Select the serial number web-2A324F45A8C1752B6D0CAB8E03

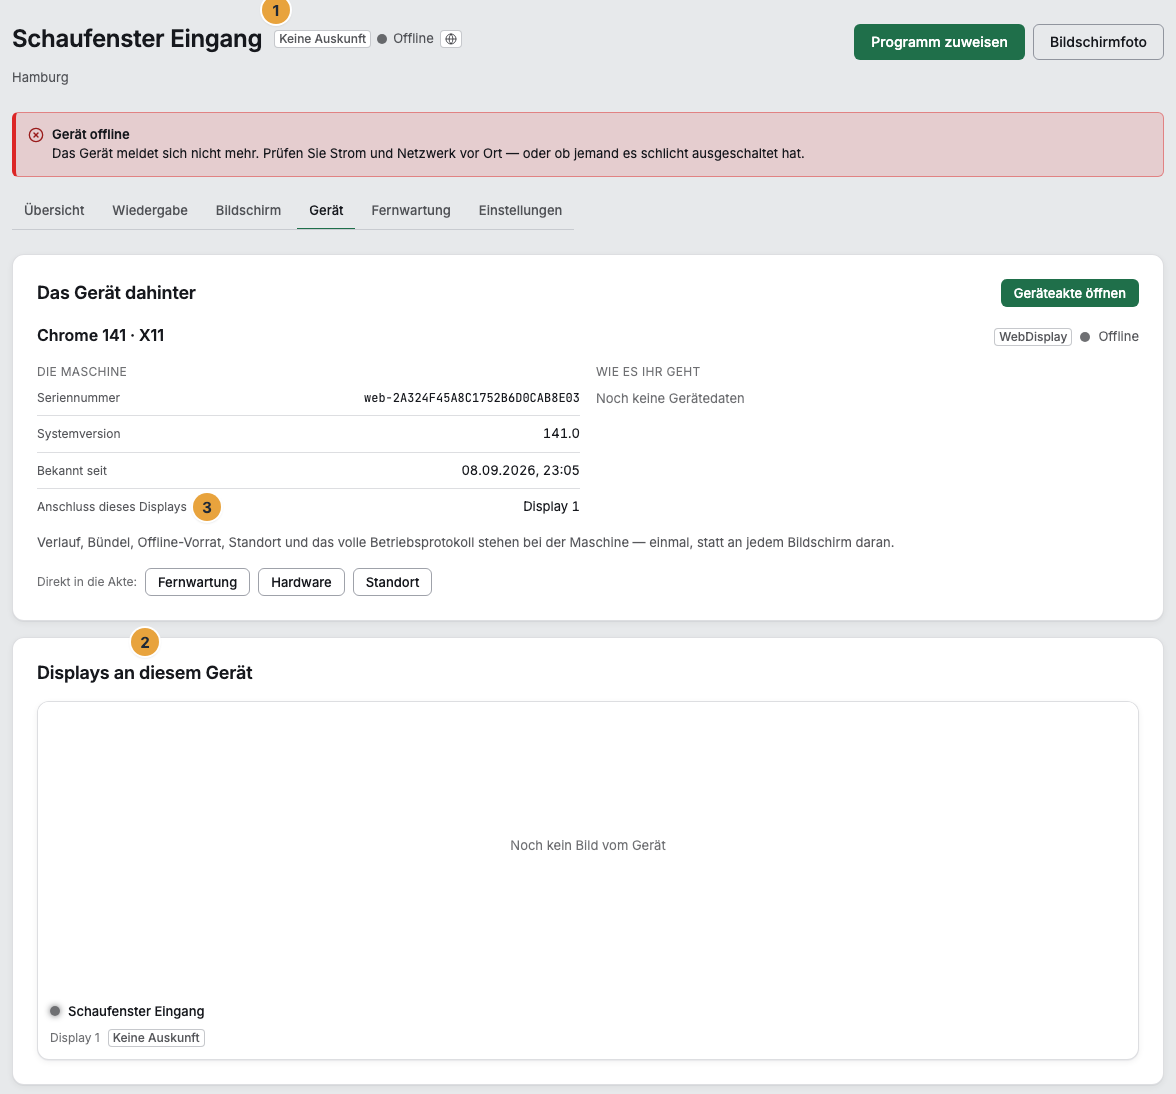tap(472, 398)
